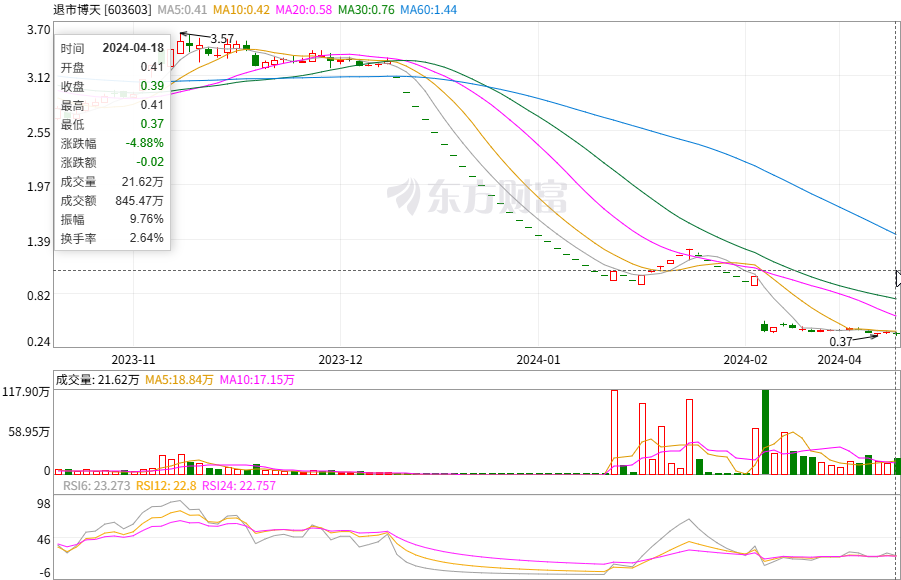Click the RSI12: 22.8 indicator label
Image resolution: width=901 pixels, height=580 pixels.
(167, 486)
